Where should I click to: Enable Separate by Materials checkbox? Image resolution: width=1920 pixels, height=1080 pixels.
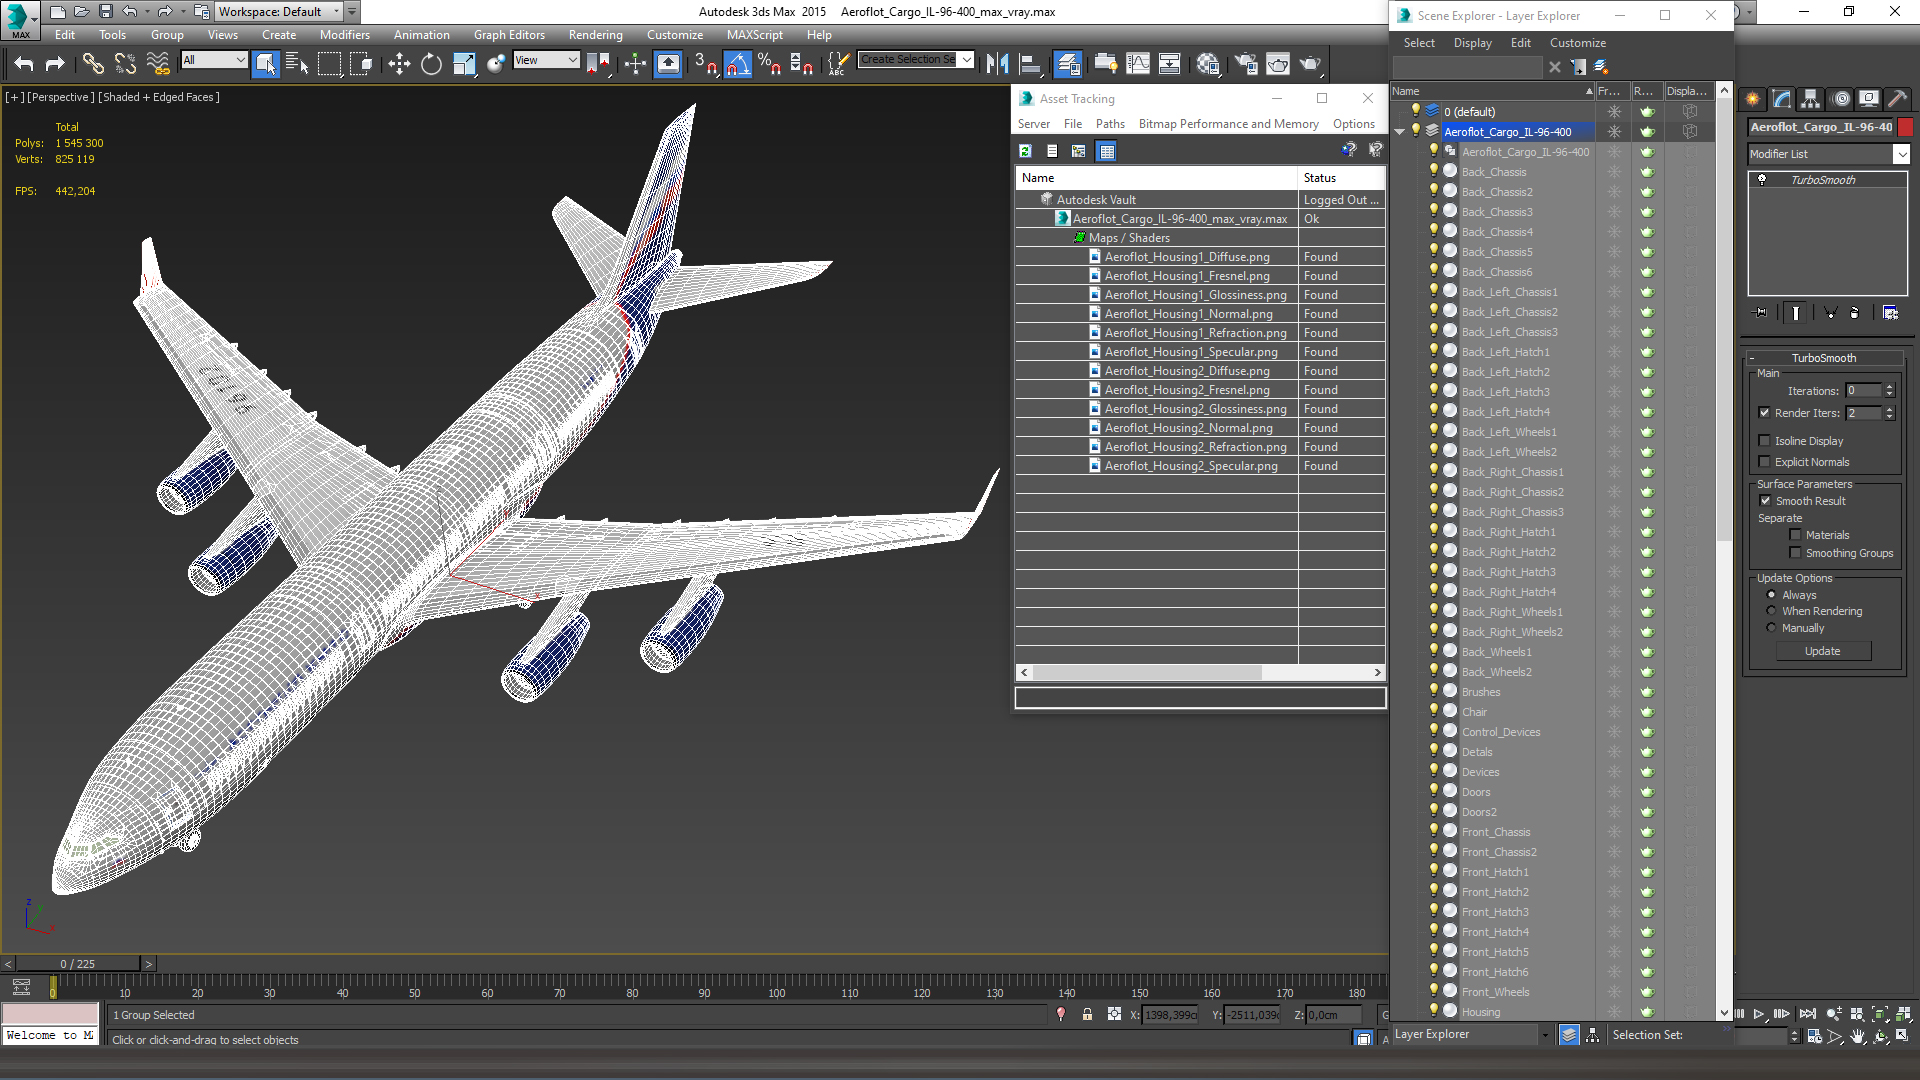[x=1795, y=535]
